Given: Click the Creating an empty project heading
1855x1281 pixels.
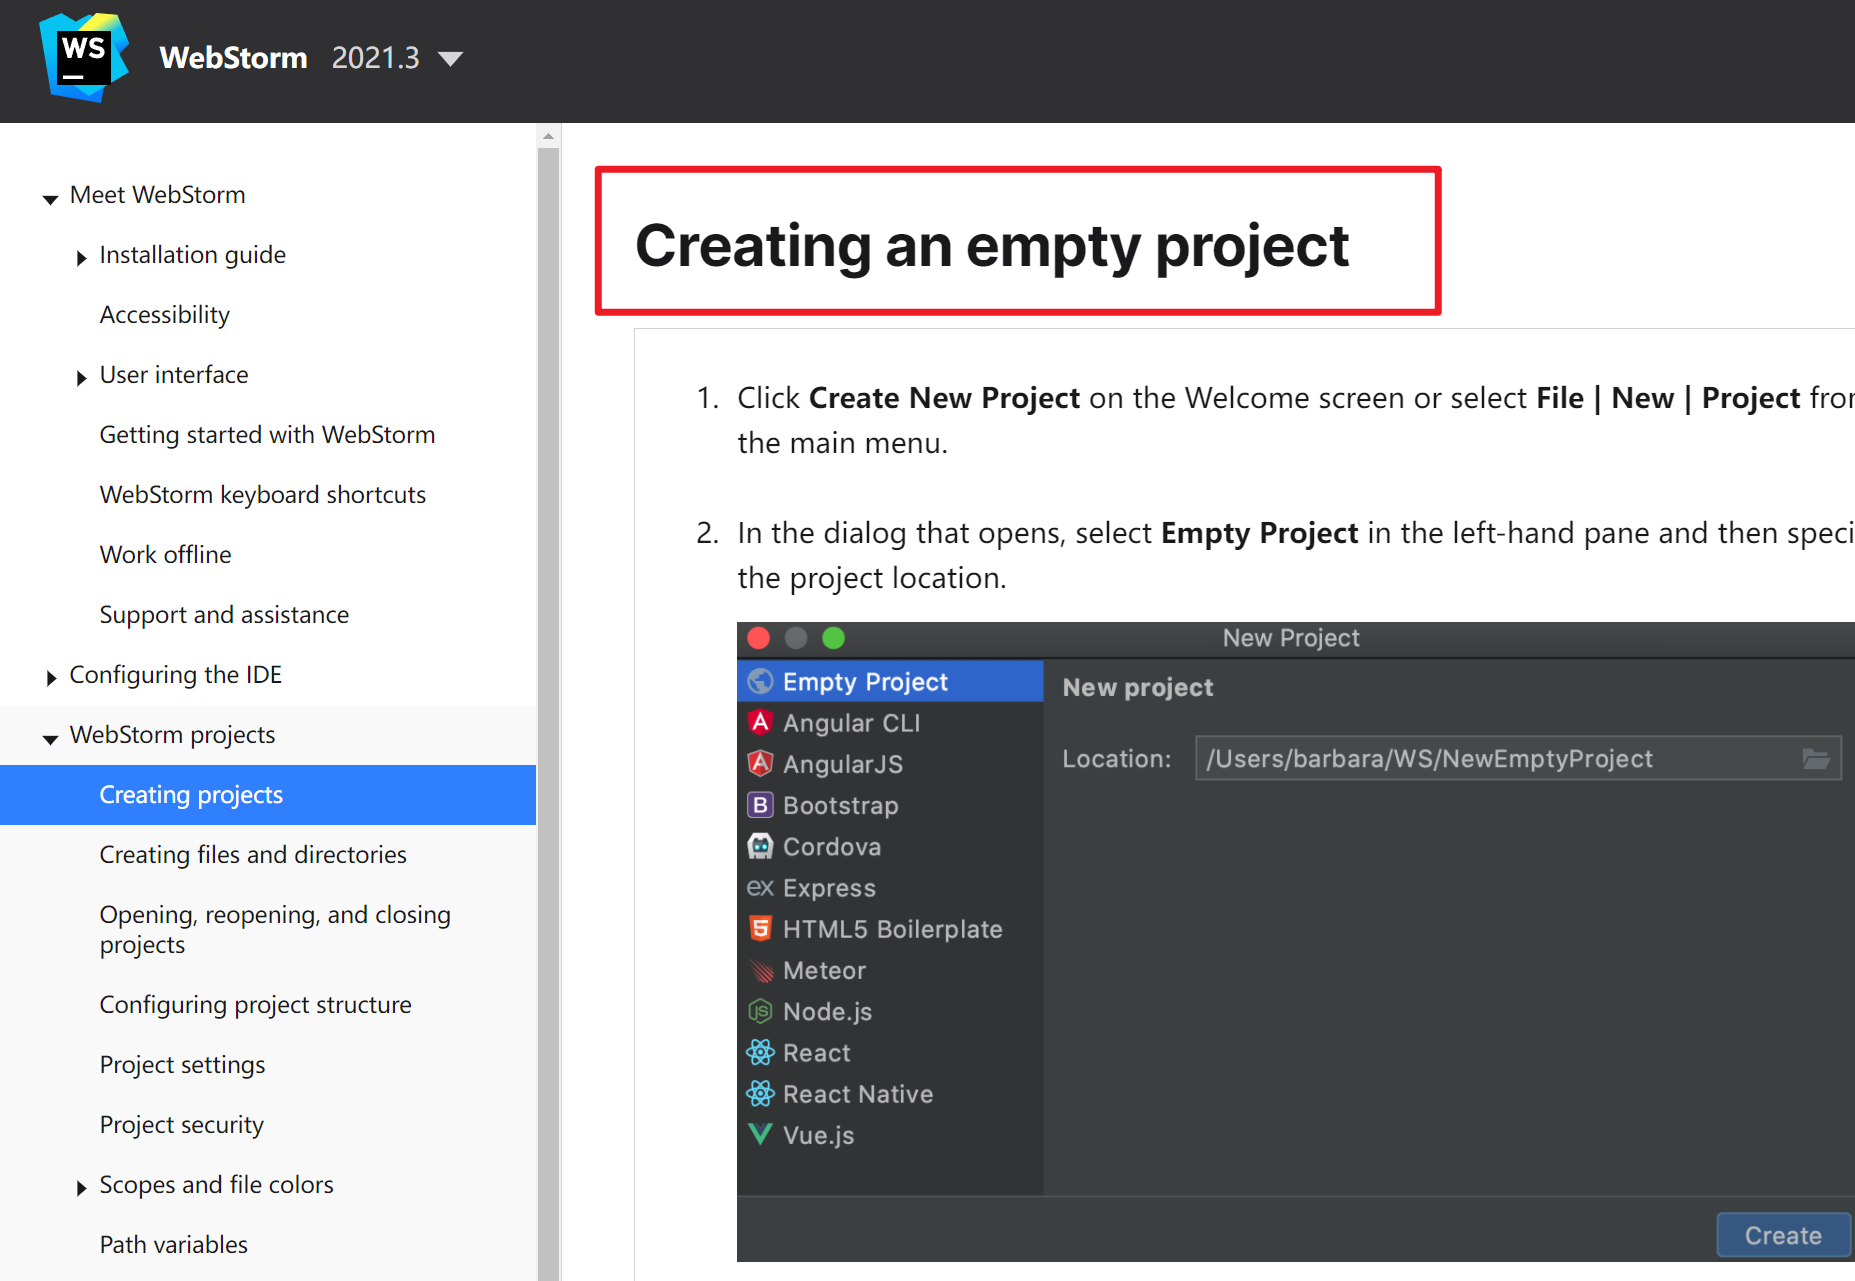Looking at the screenshot, I should click(x=992, y=245).
